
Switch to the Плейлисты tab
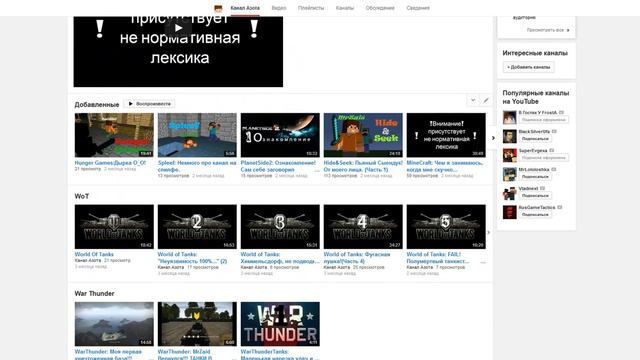(x=311, y=8)
